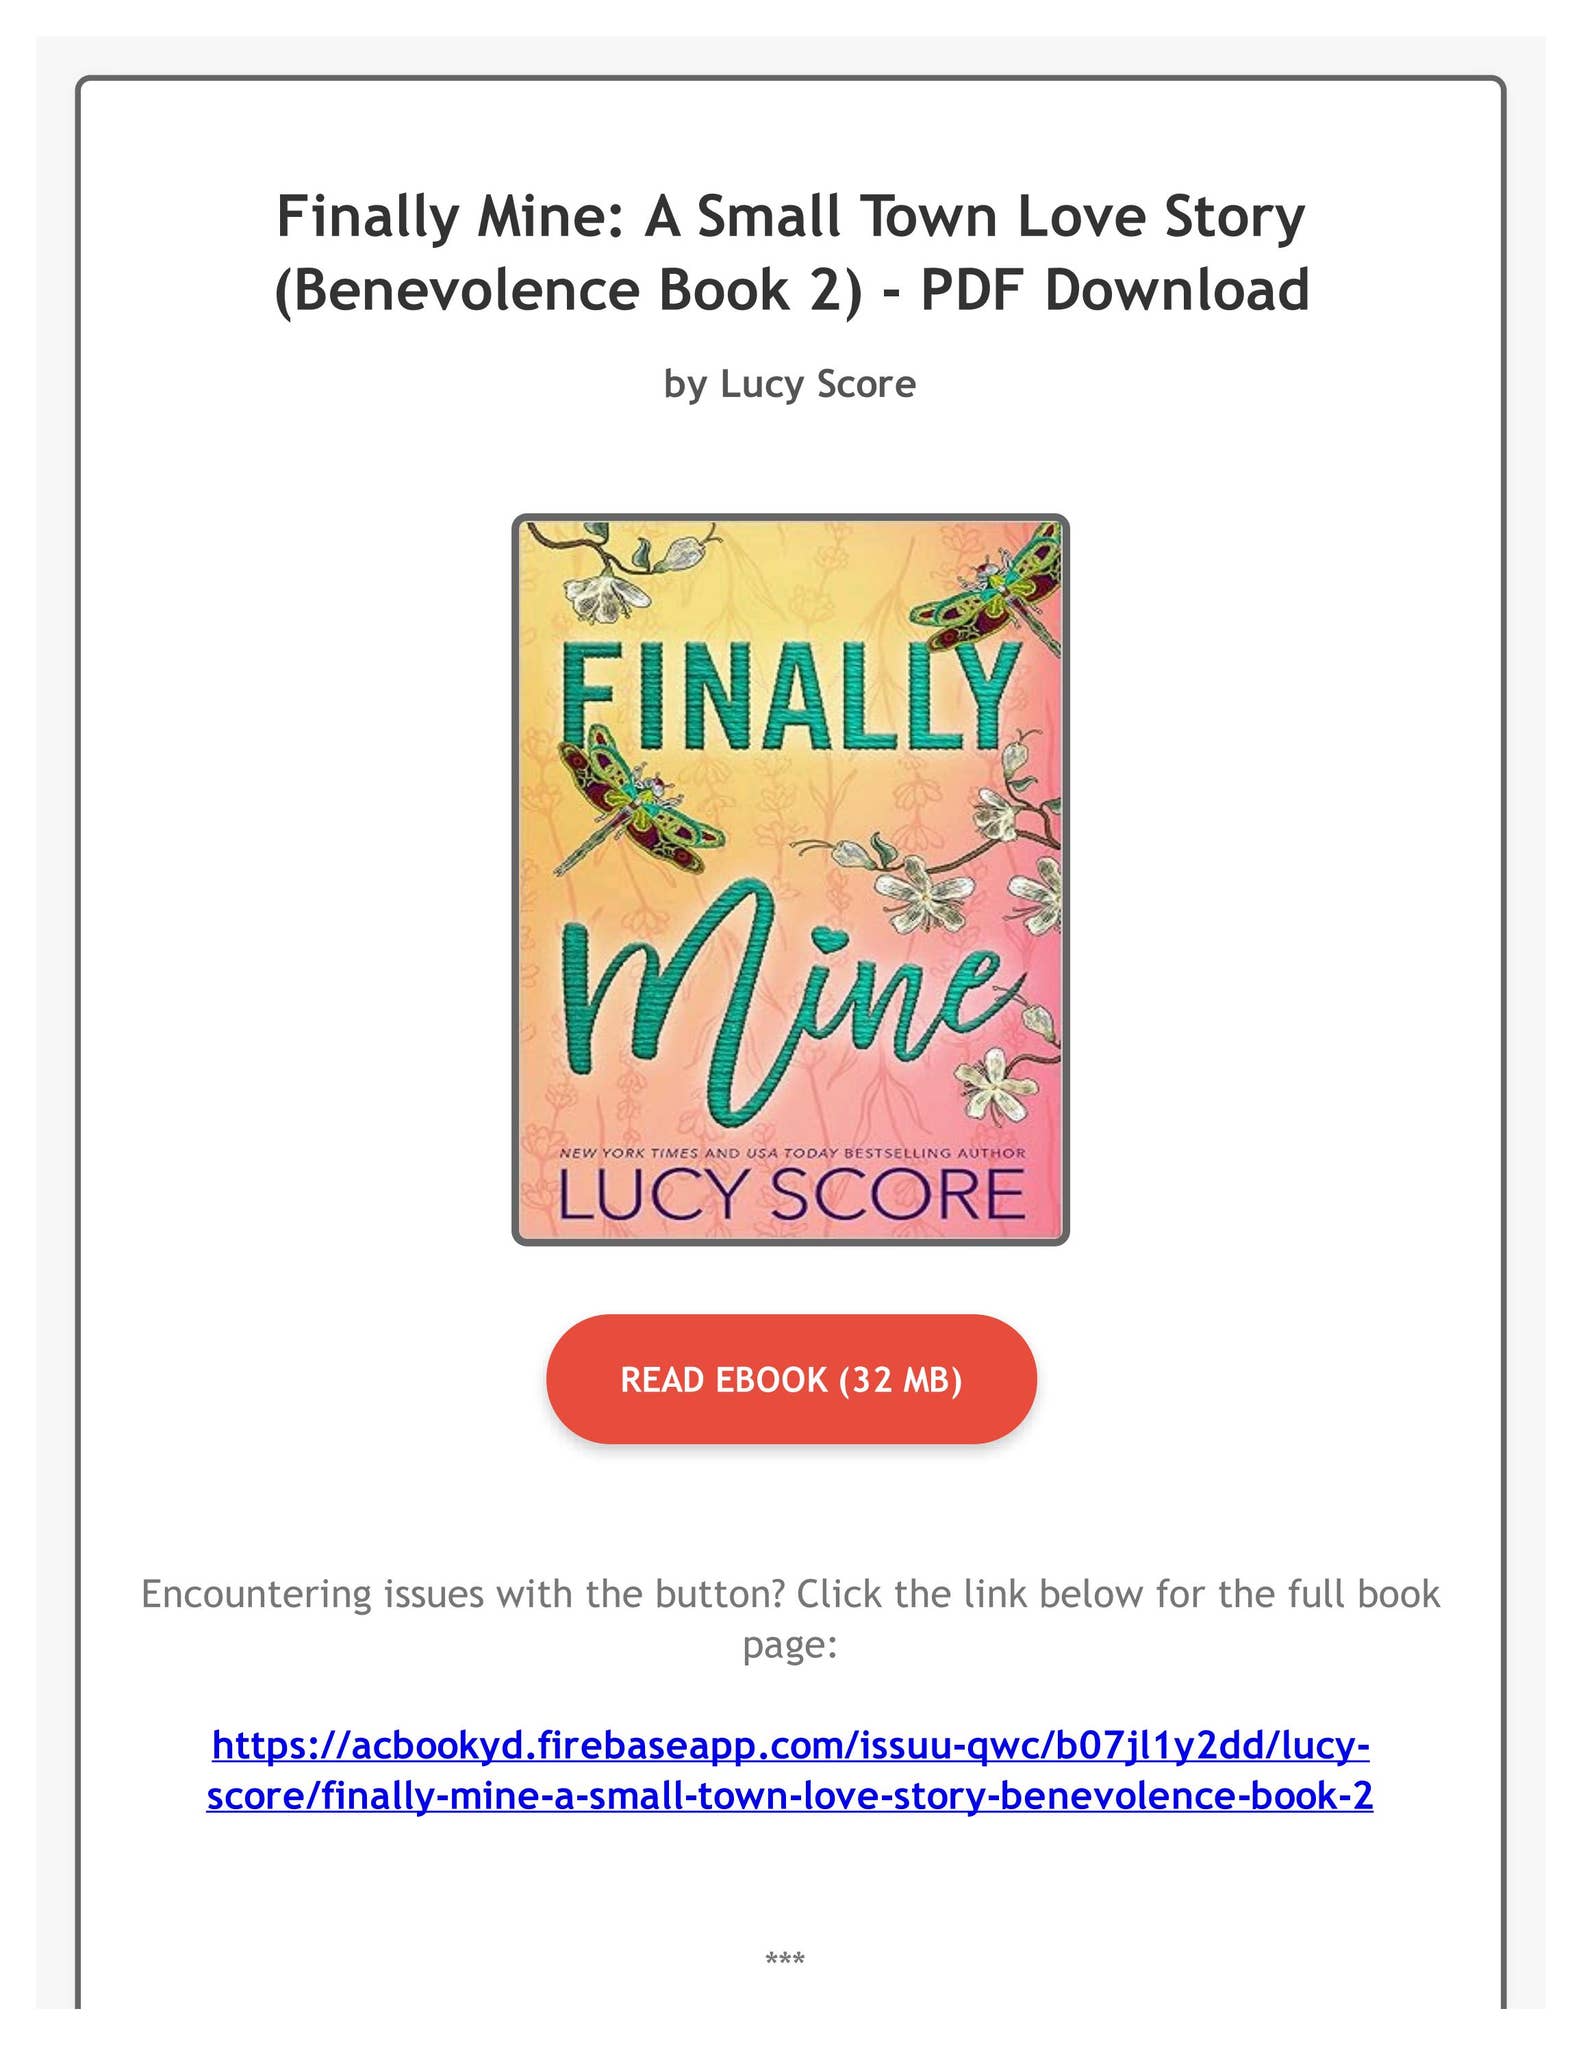Click the red READ EBOOK (32 MB) button

[x=791, y=1379]
